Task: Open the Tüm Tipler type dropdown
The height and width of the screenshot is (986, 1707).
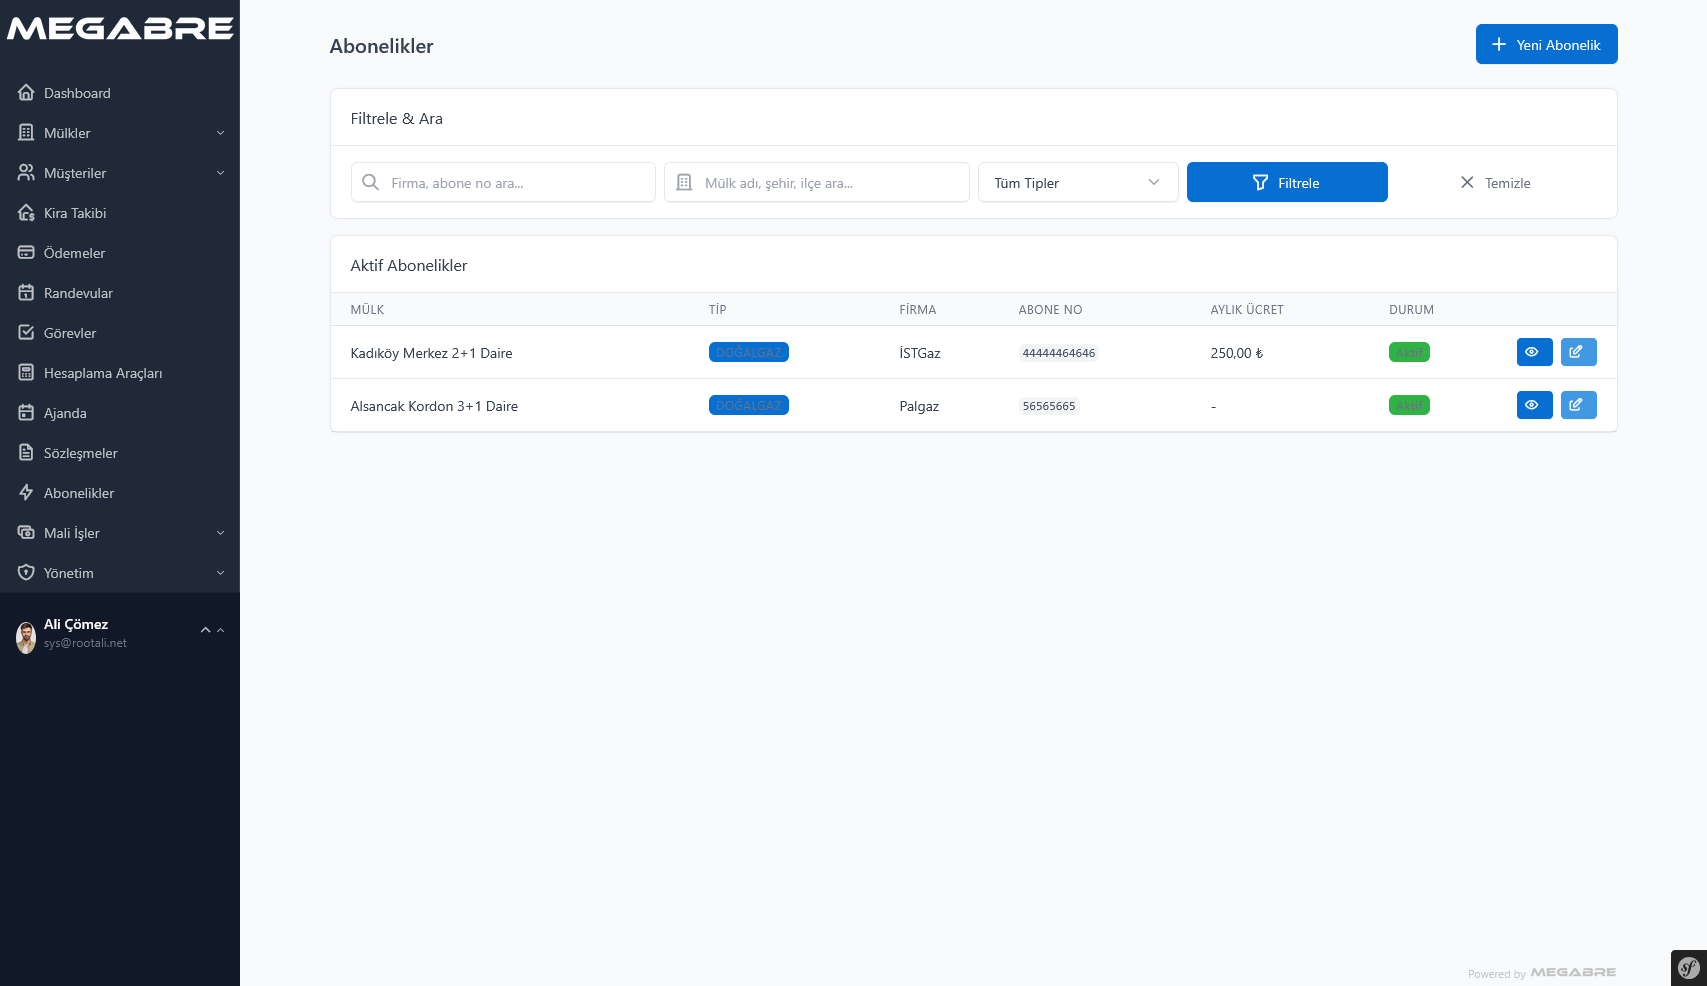Action: click(x=1077, y=183)
